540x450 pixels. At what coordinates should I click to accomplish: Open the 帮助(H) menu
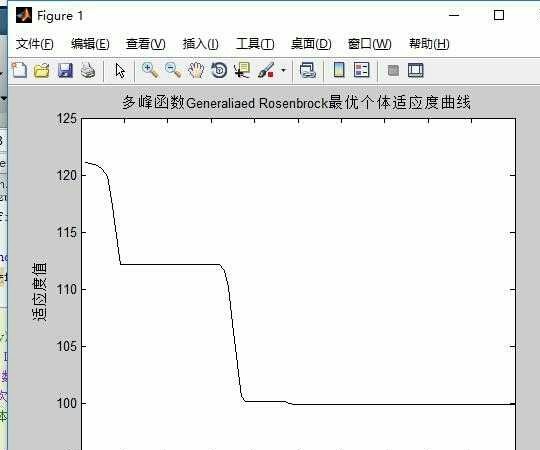429,44
